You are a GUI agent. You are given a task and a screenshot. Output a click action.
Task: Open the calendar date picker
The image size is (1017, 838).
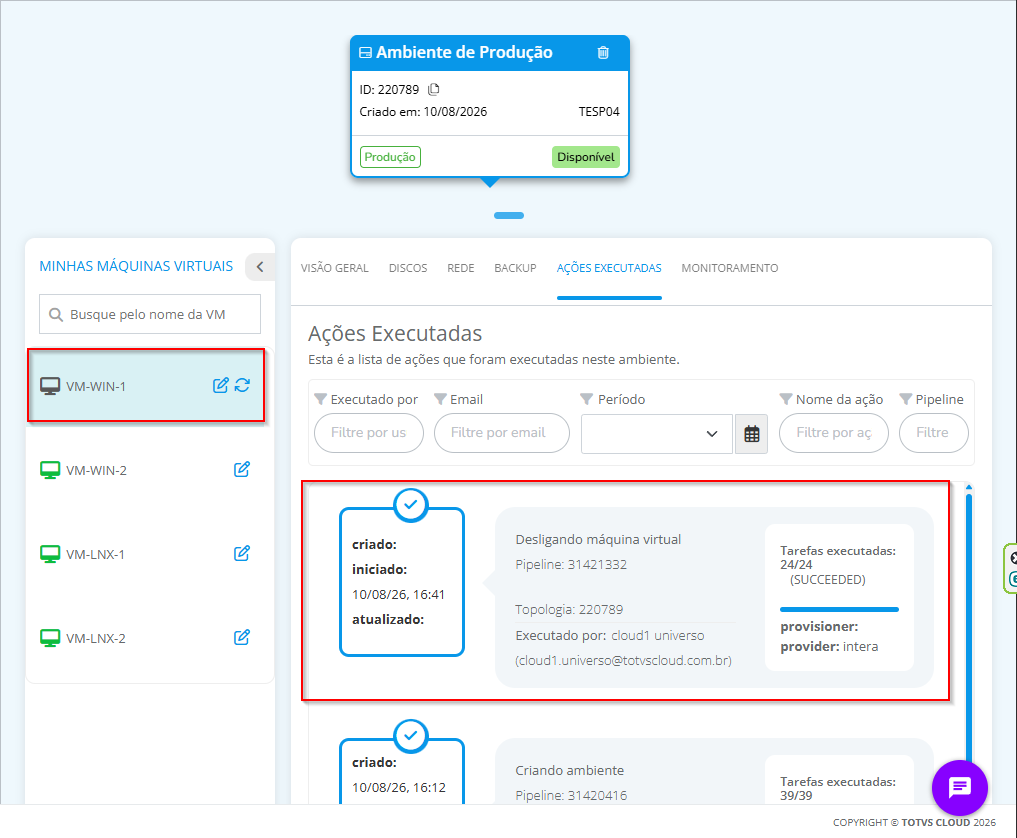[x=752, y=434]
